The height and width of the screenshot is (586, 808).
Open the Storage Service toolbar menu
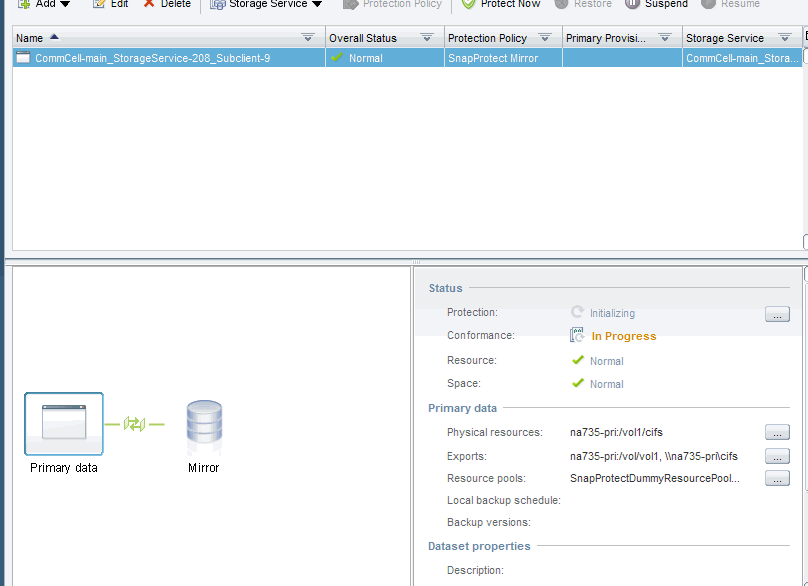coord(266,4)
